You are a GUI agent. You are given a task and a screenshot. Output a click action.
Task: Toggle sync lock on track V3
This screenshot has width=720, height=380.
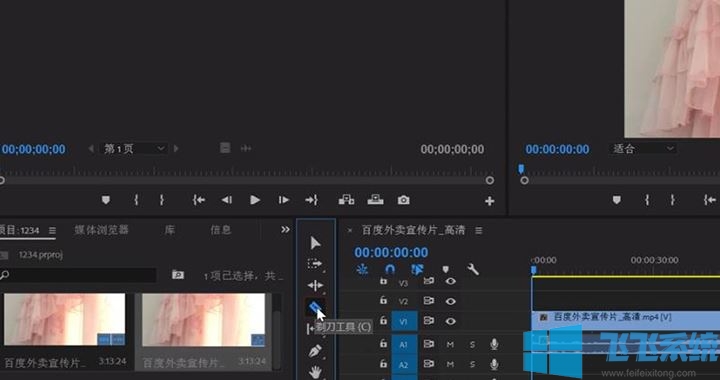pyautogui.click(x=429, y=281)
